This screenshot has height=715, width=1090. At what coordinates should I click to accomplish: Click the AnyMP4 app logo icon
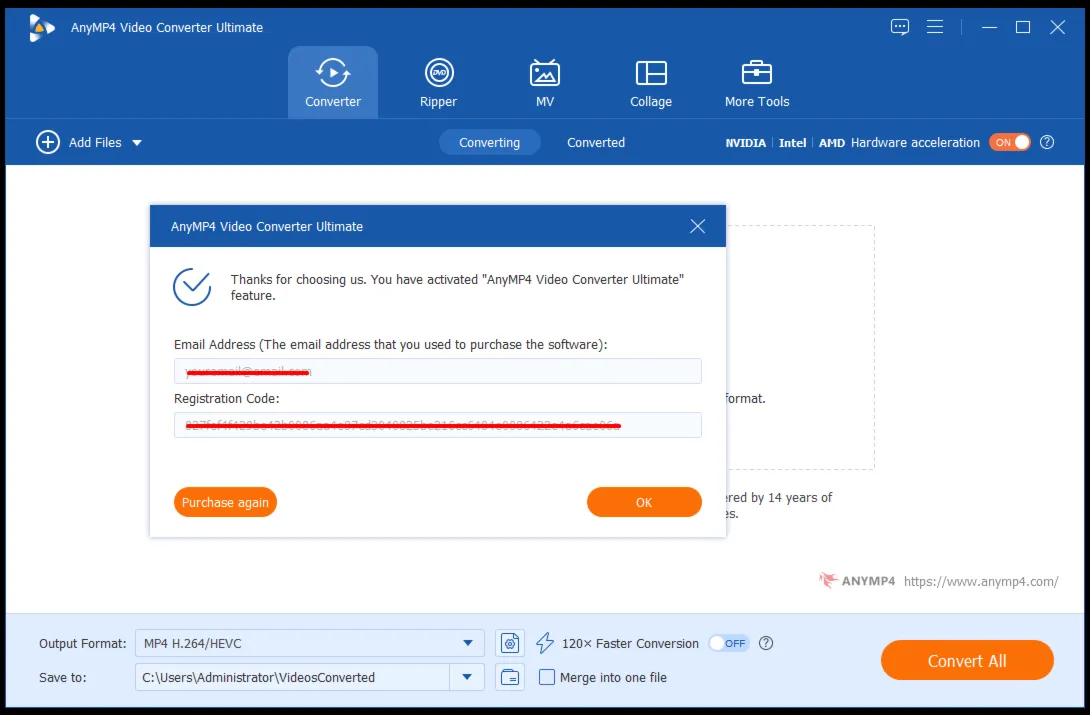coord(41,28)
